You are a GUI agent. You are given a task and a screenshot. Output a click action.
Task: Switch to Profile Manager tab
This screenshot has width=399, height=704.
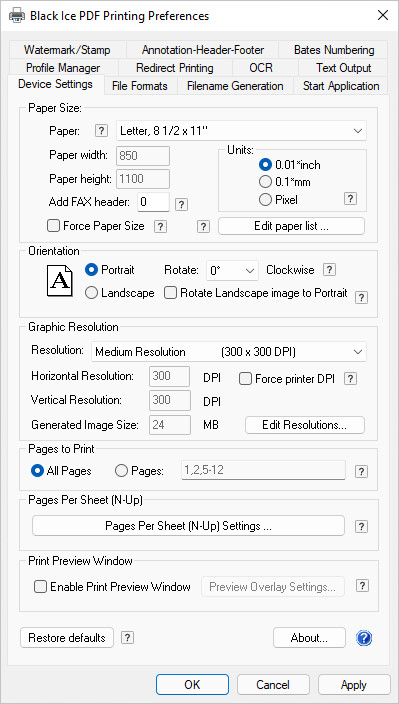click(63, 68)
